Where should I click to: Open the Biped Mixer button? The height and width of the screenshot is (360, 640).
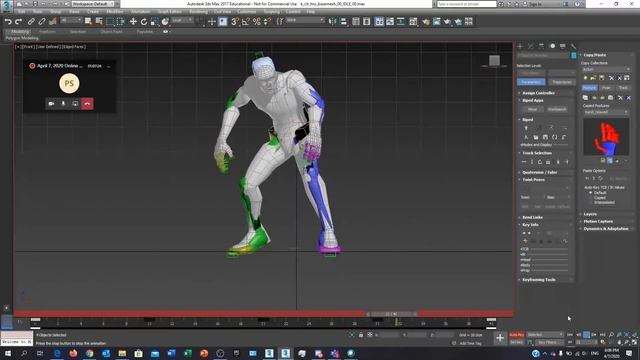pos(533,109)
